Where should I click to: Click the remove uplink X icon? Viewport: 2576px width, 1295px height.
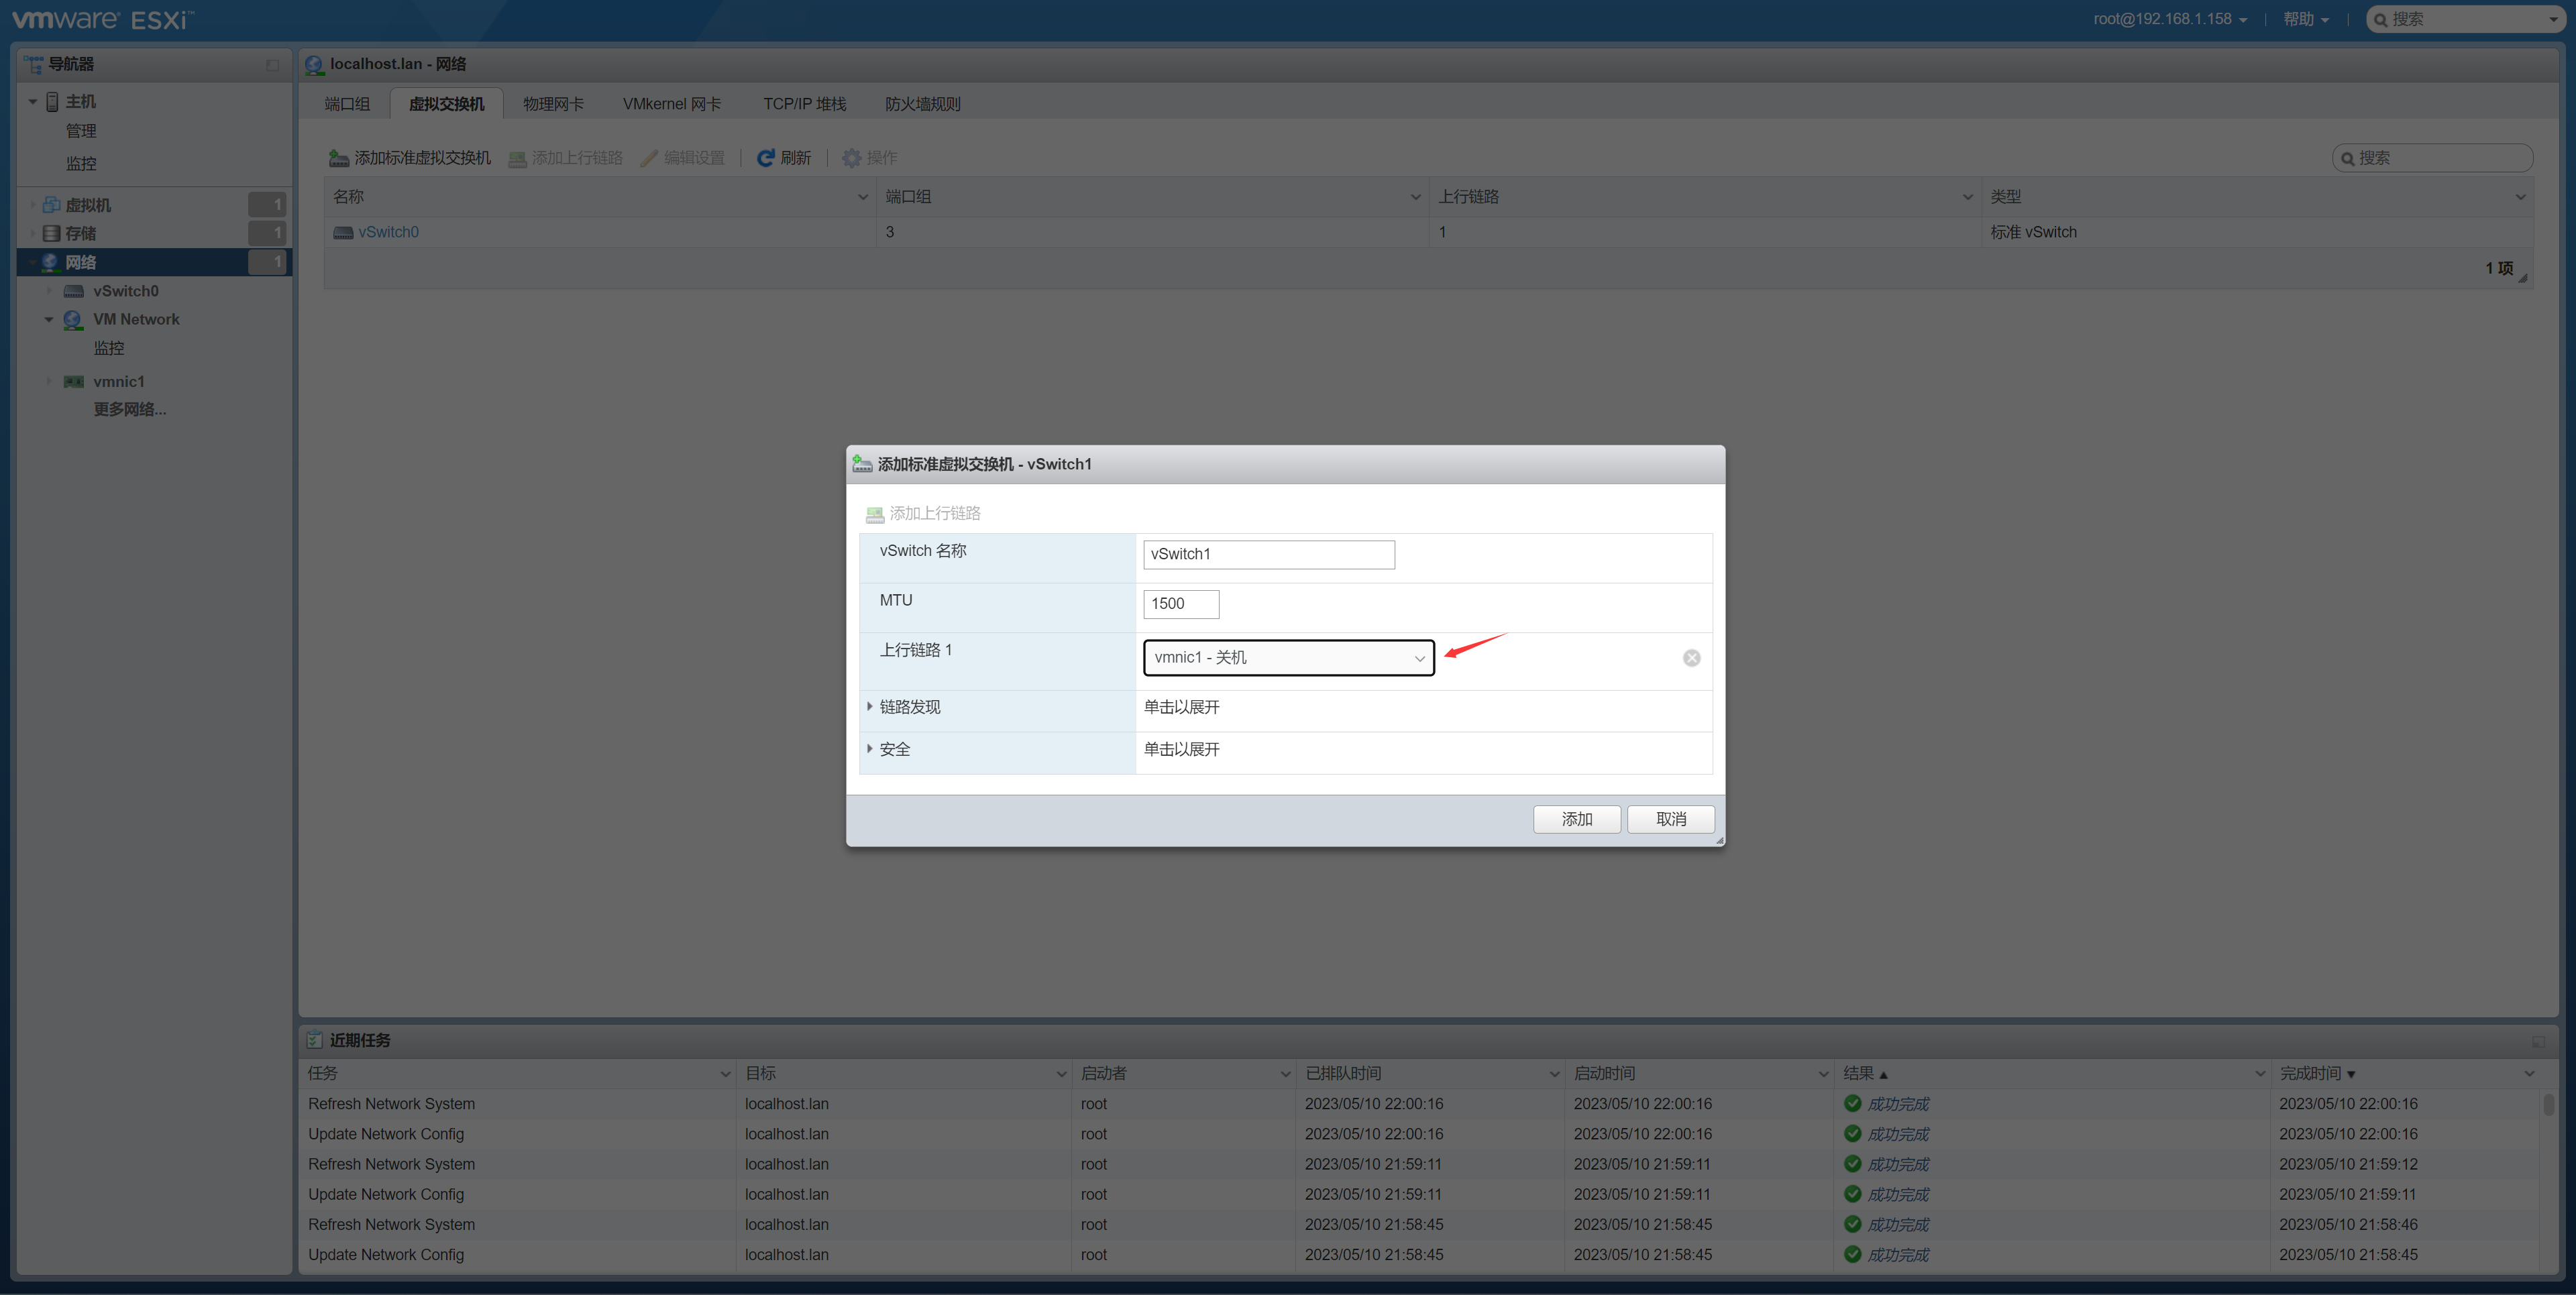pyautogui.click(x=1691, y=658)
